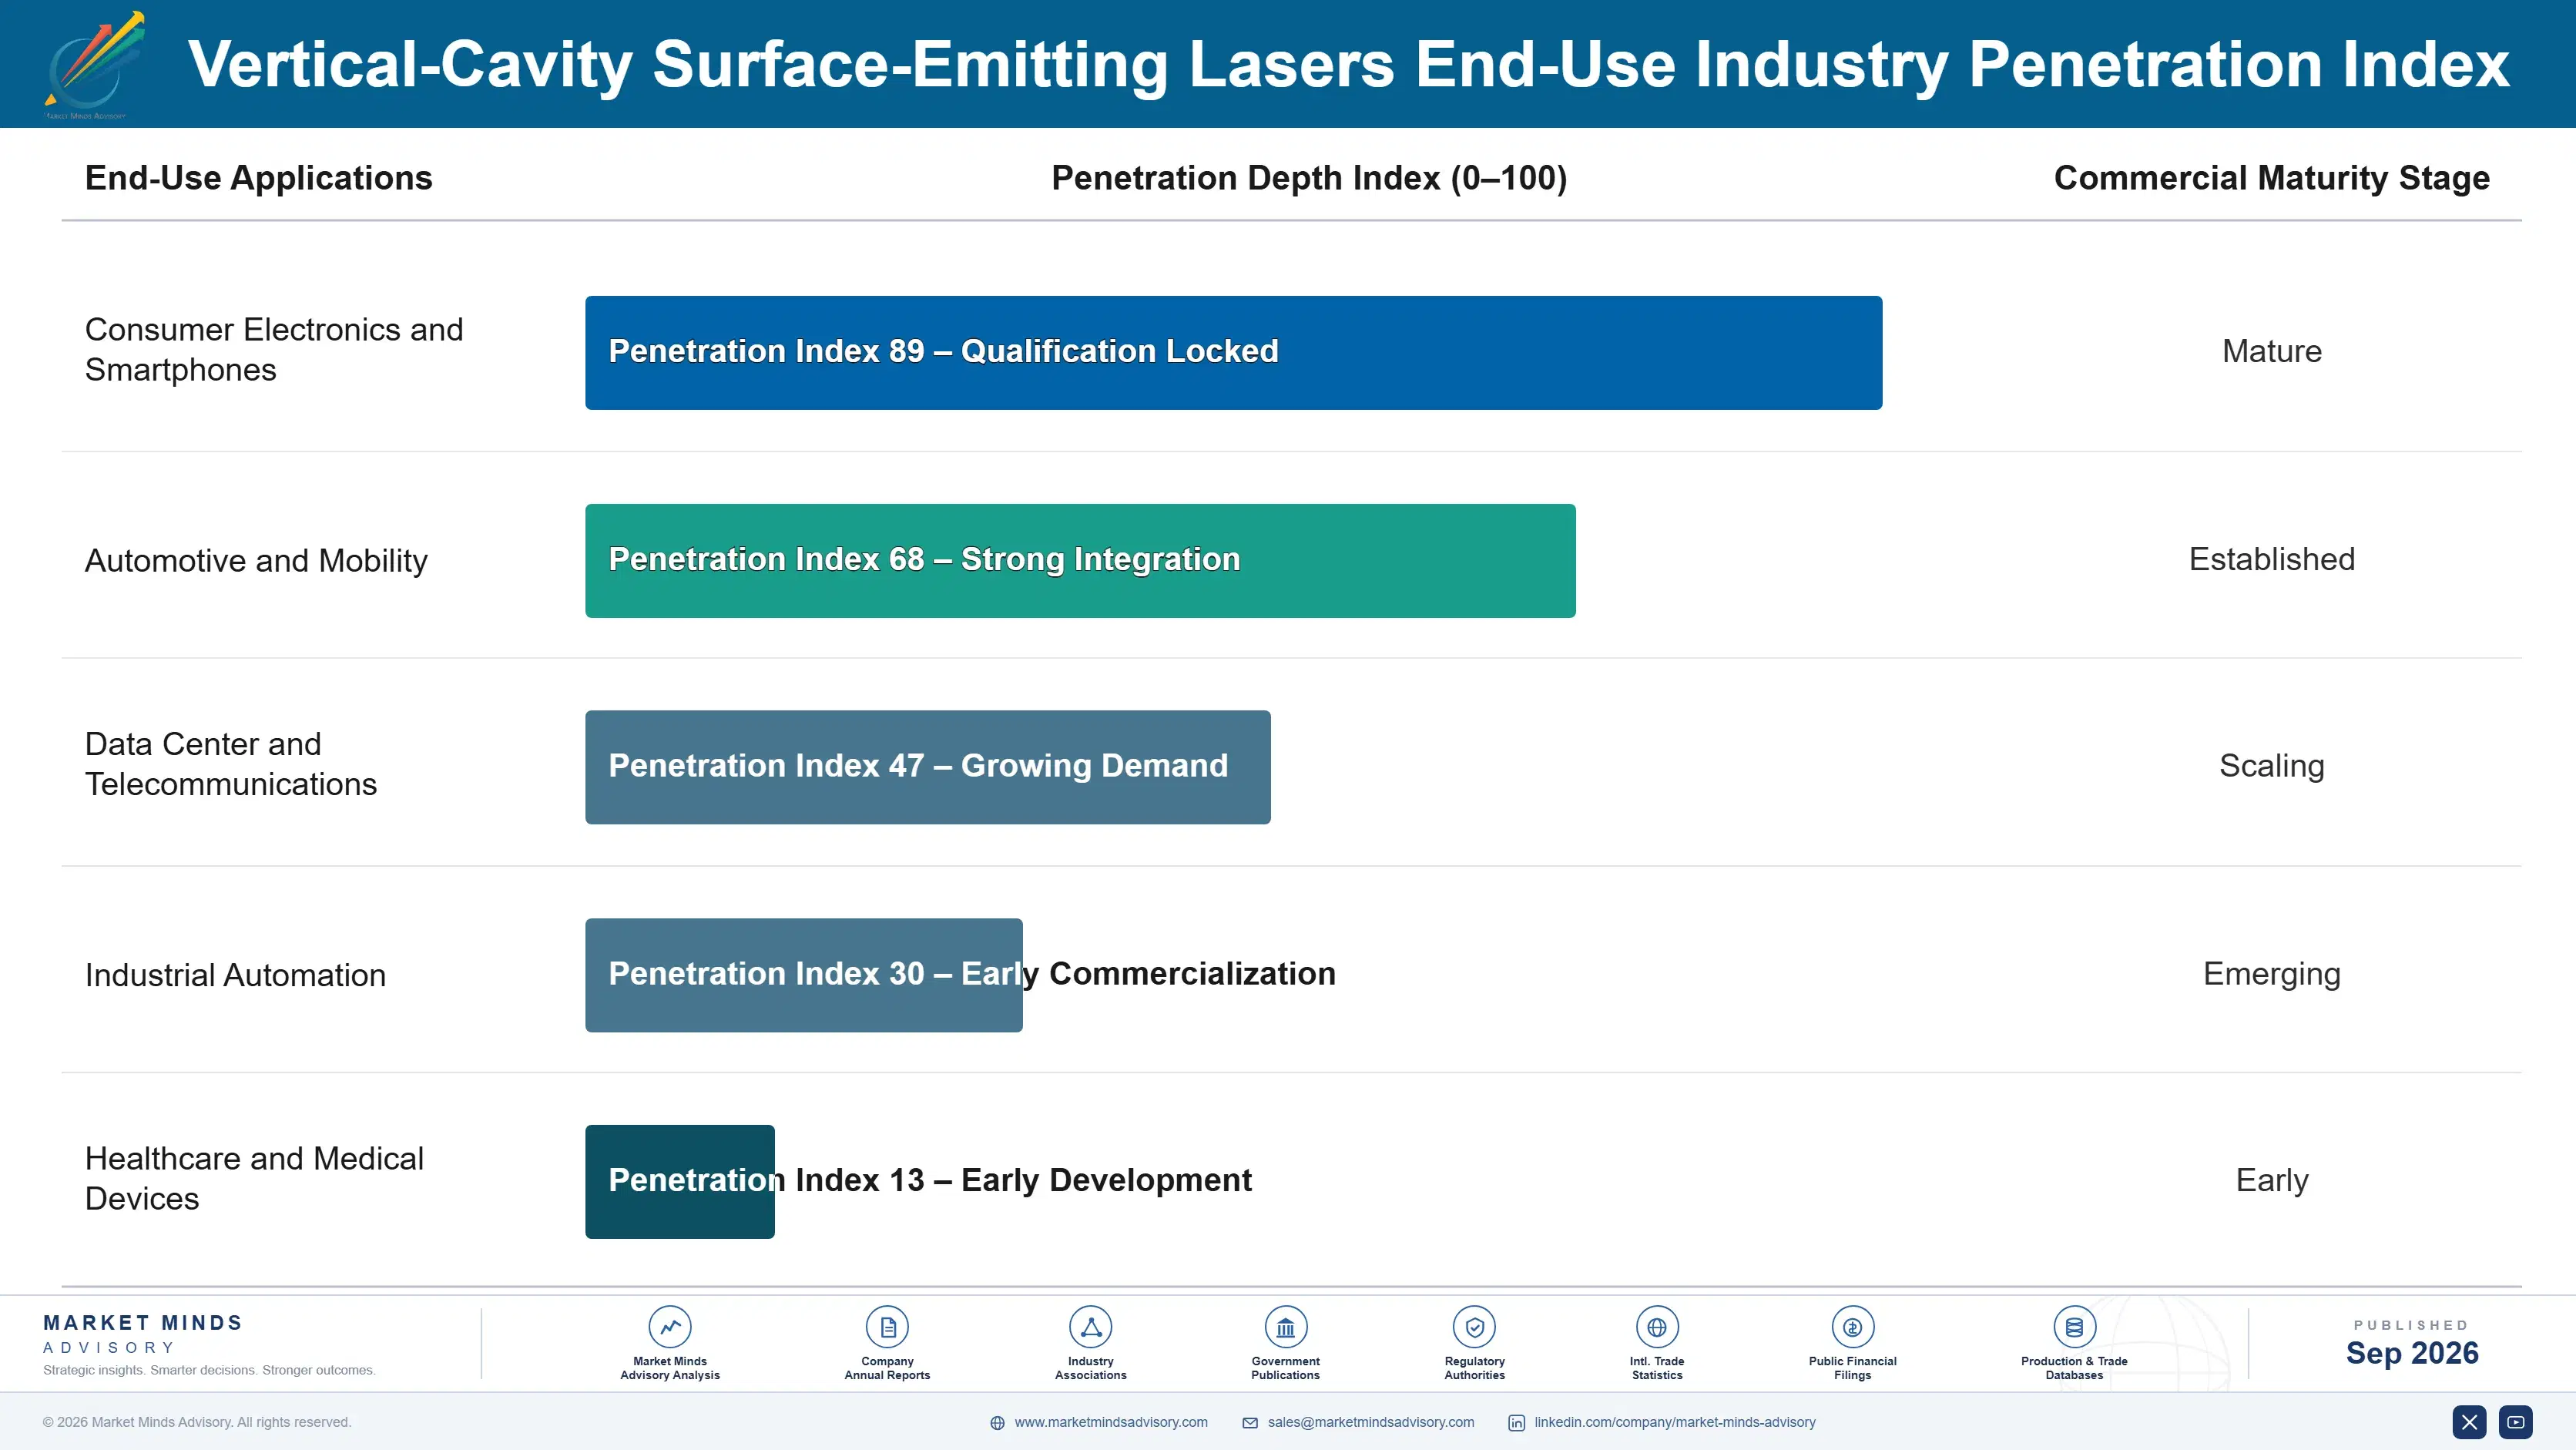Click the globe icon beside the website URL
Viewport: 2576px width, 1450px height.
997,1422
